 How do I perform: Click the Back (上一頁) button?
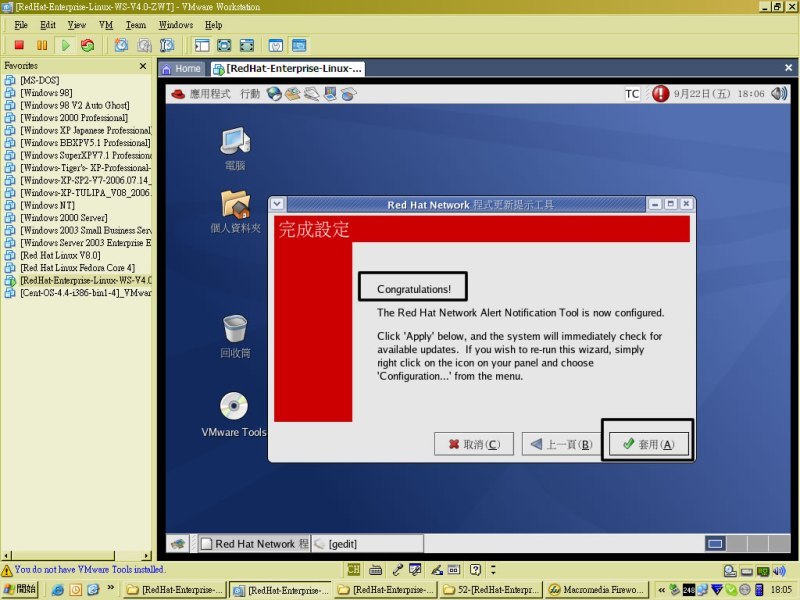click(x=561, y=444)
